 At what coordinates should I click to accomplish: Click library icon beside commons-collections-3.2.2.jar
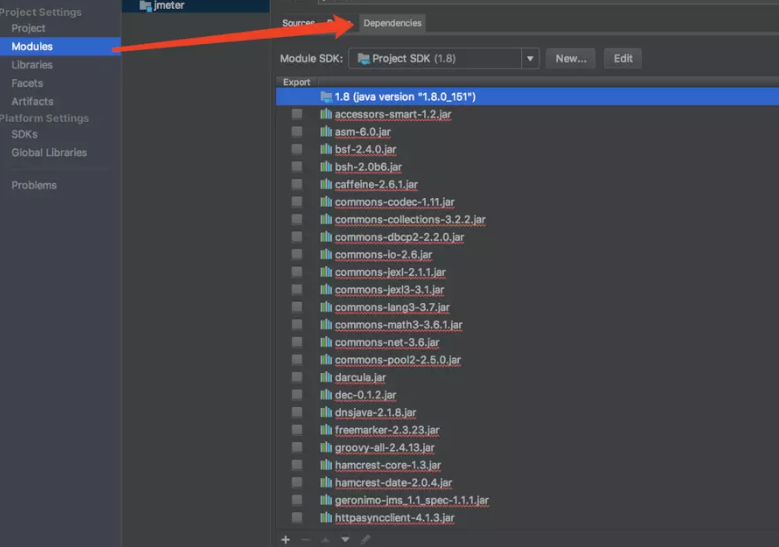[x=326, y=219]
